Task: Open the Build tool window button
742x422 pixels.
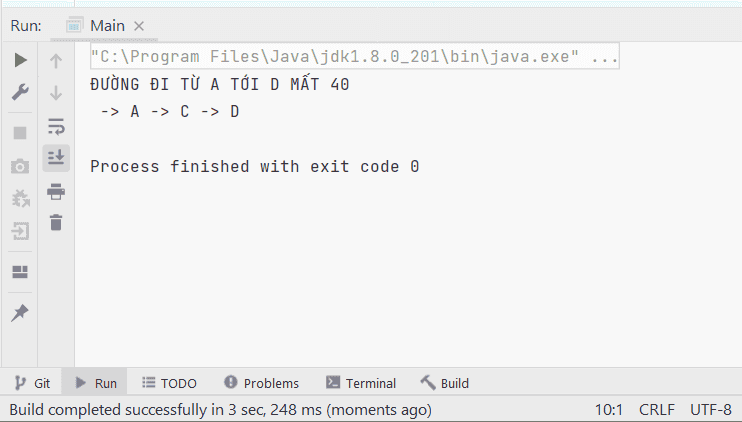Action: (x=445, y=383)
